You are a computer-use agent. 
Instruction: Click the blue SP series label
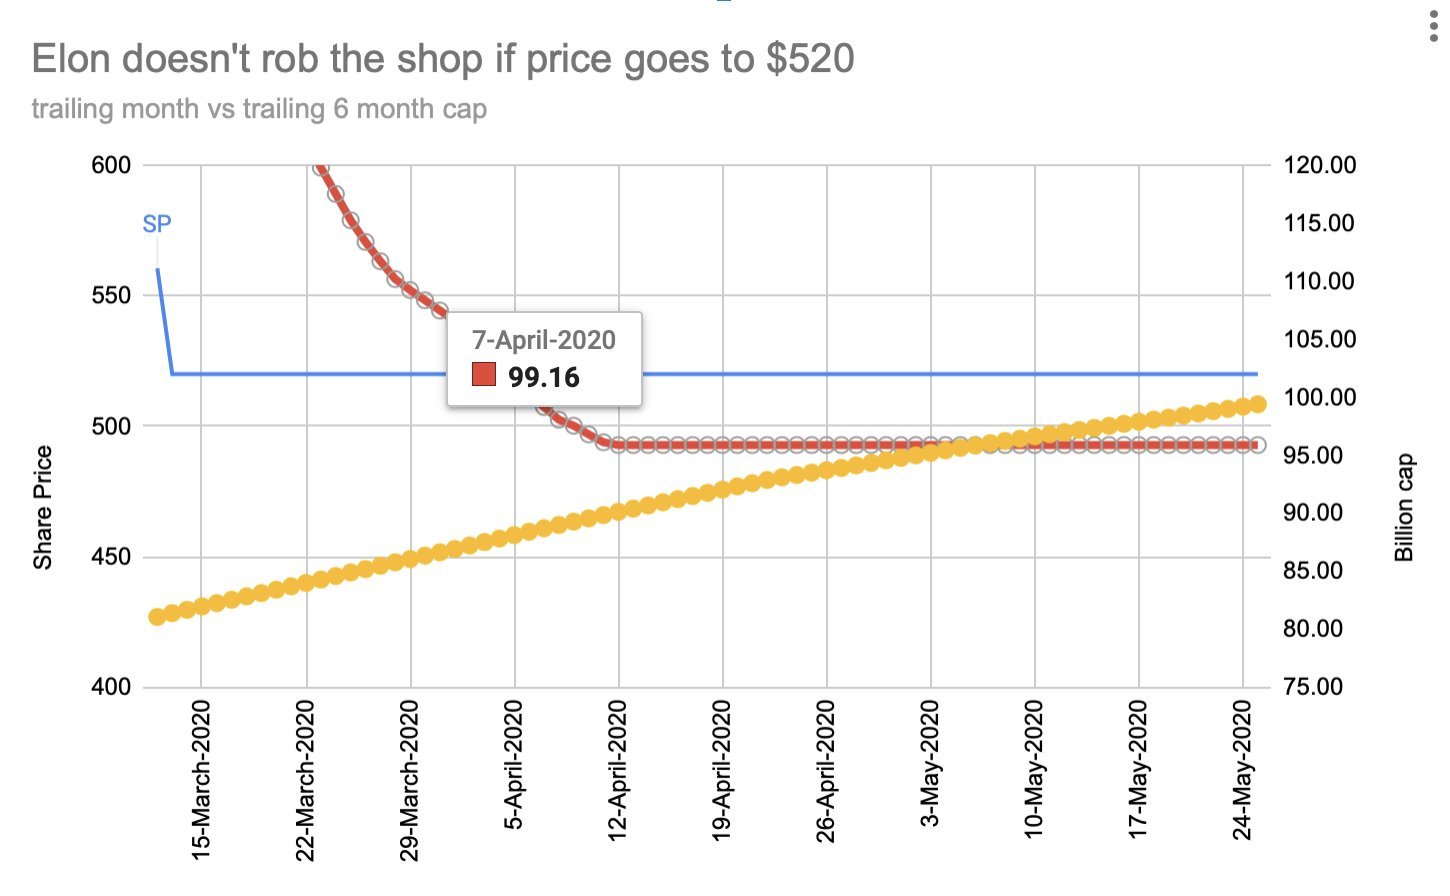[157, 224]
